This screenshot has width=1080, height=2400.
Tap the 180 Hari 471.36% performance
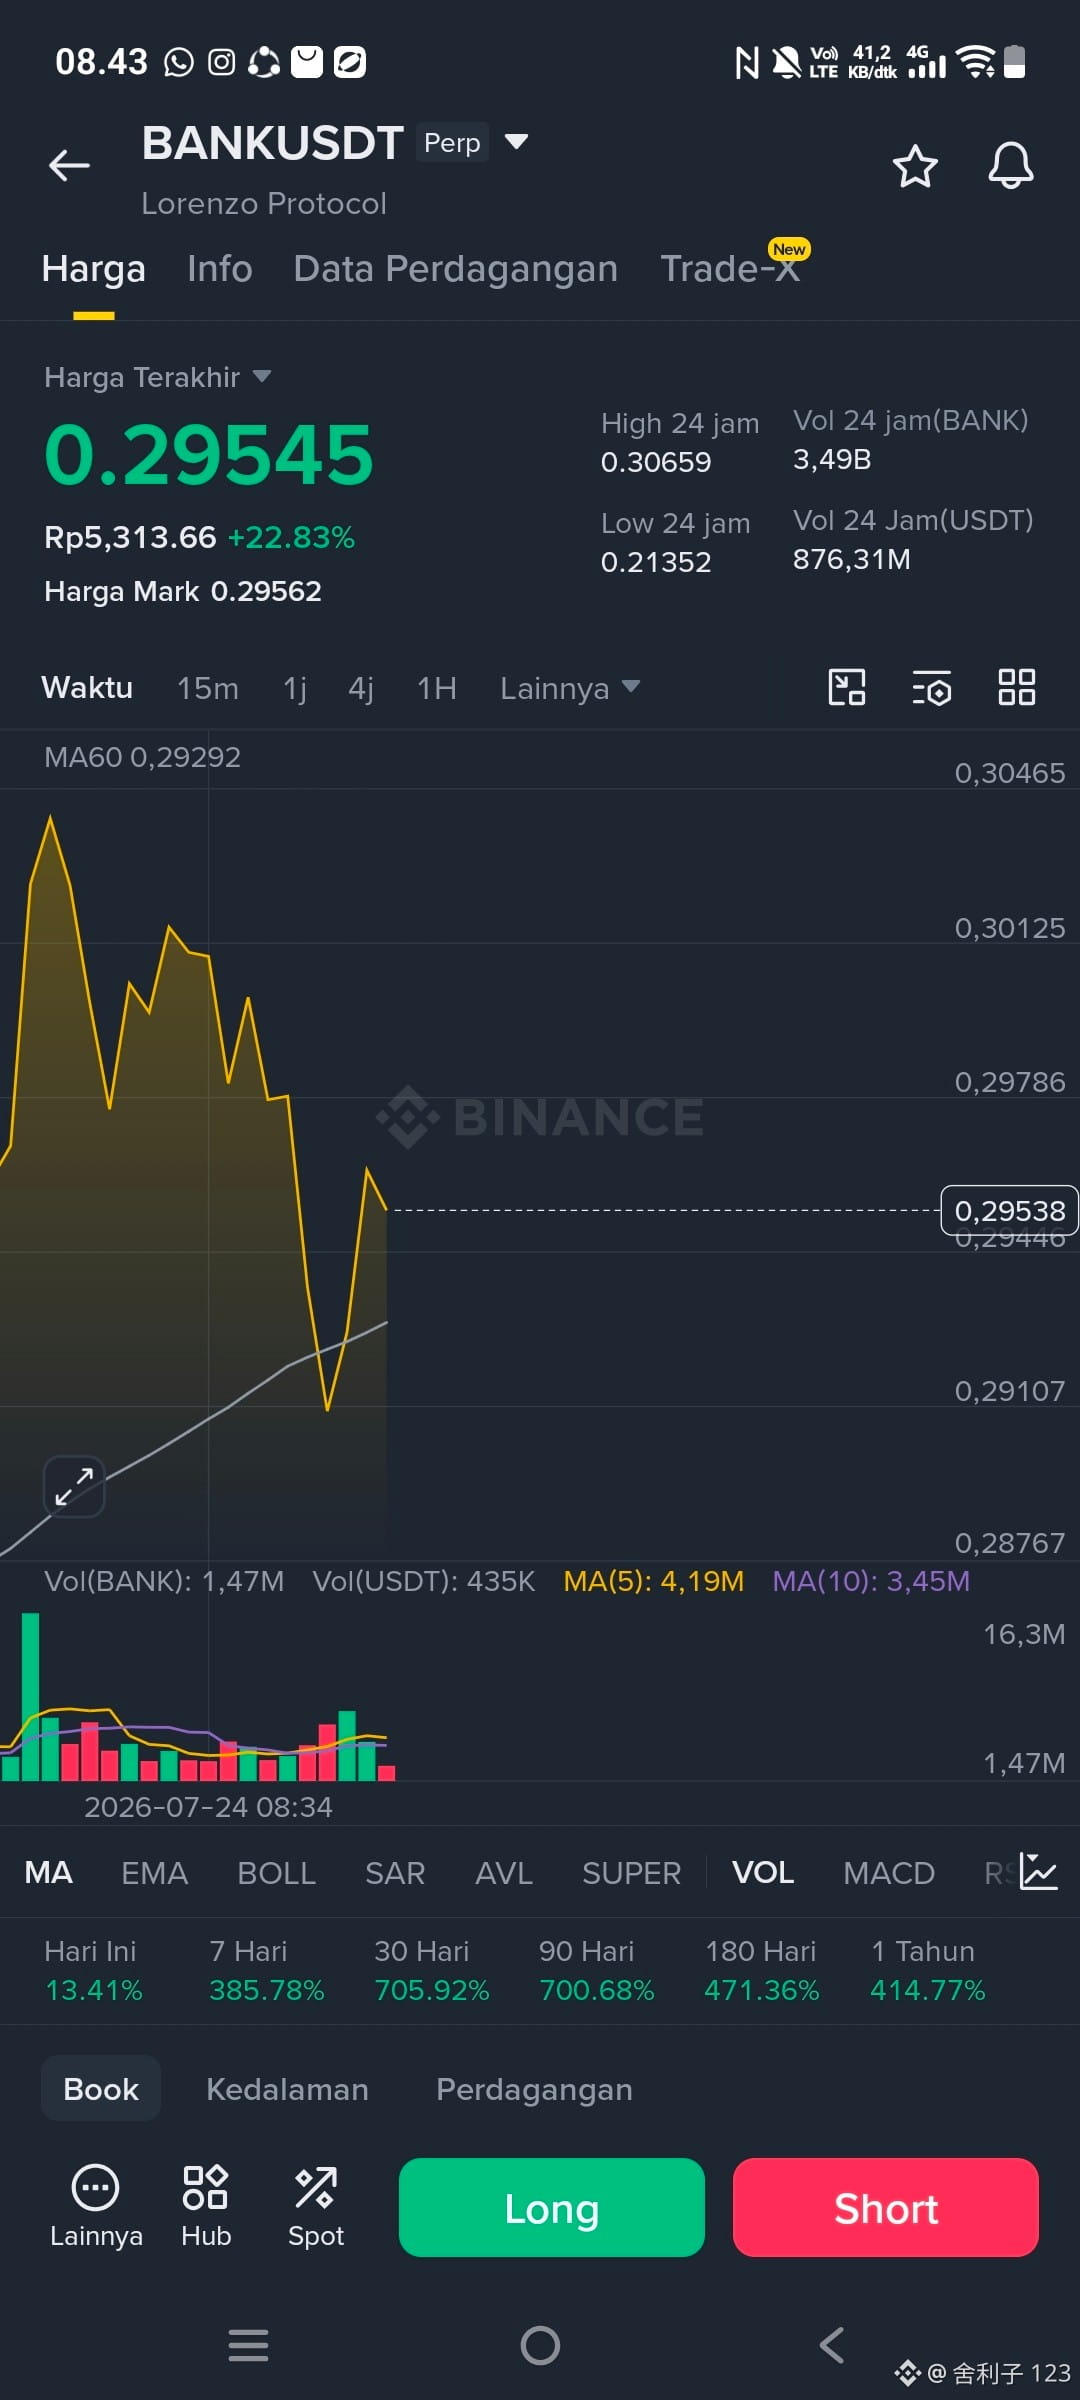click(x=762, y=1970)
